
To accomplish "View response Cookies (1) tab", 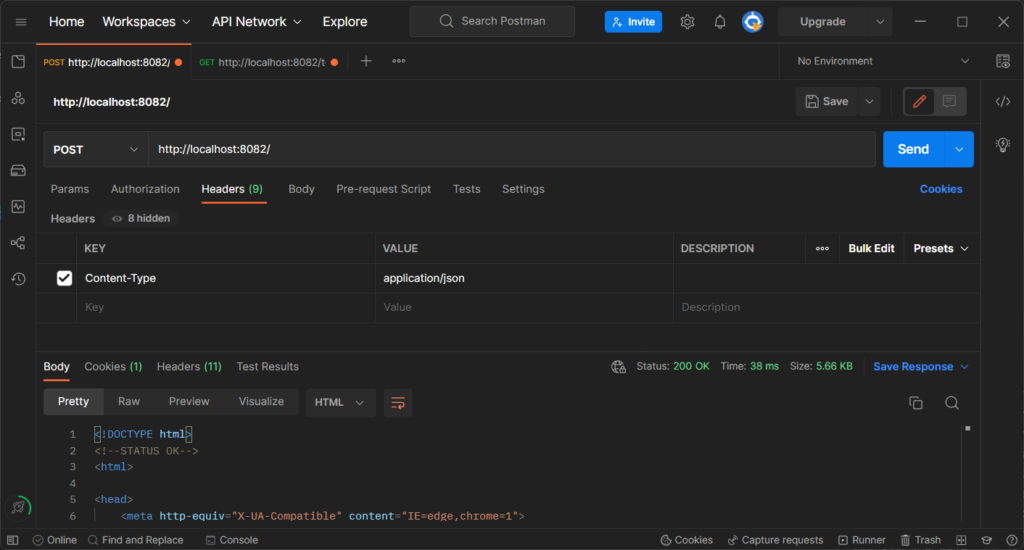I will (x=113, y=366).
